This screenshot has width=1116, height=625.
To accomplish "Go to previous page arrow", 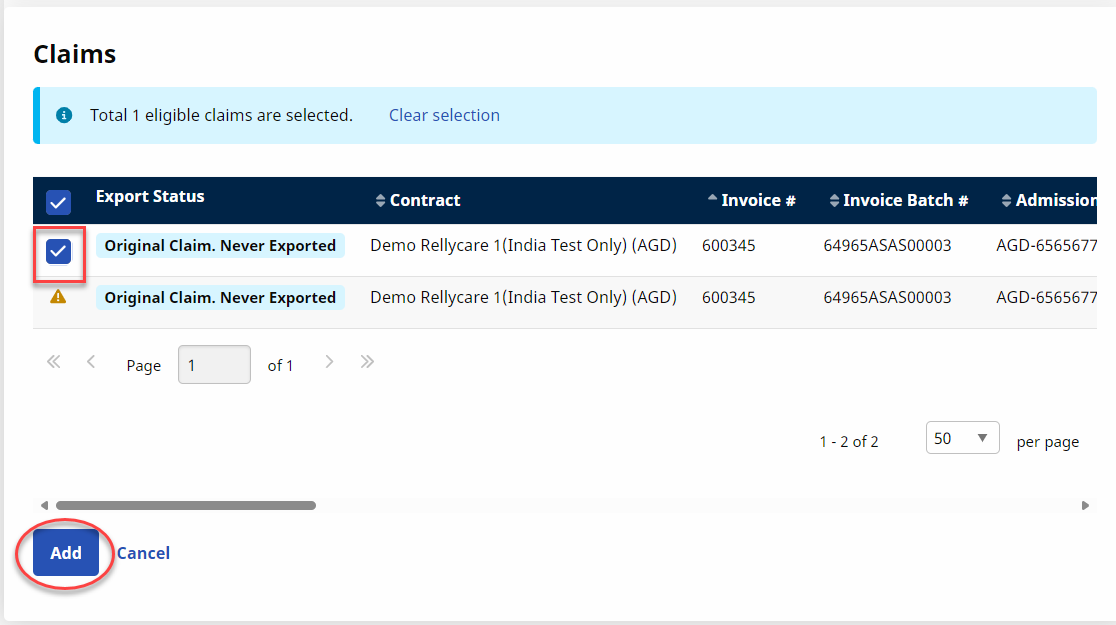I will 91,363.
